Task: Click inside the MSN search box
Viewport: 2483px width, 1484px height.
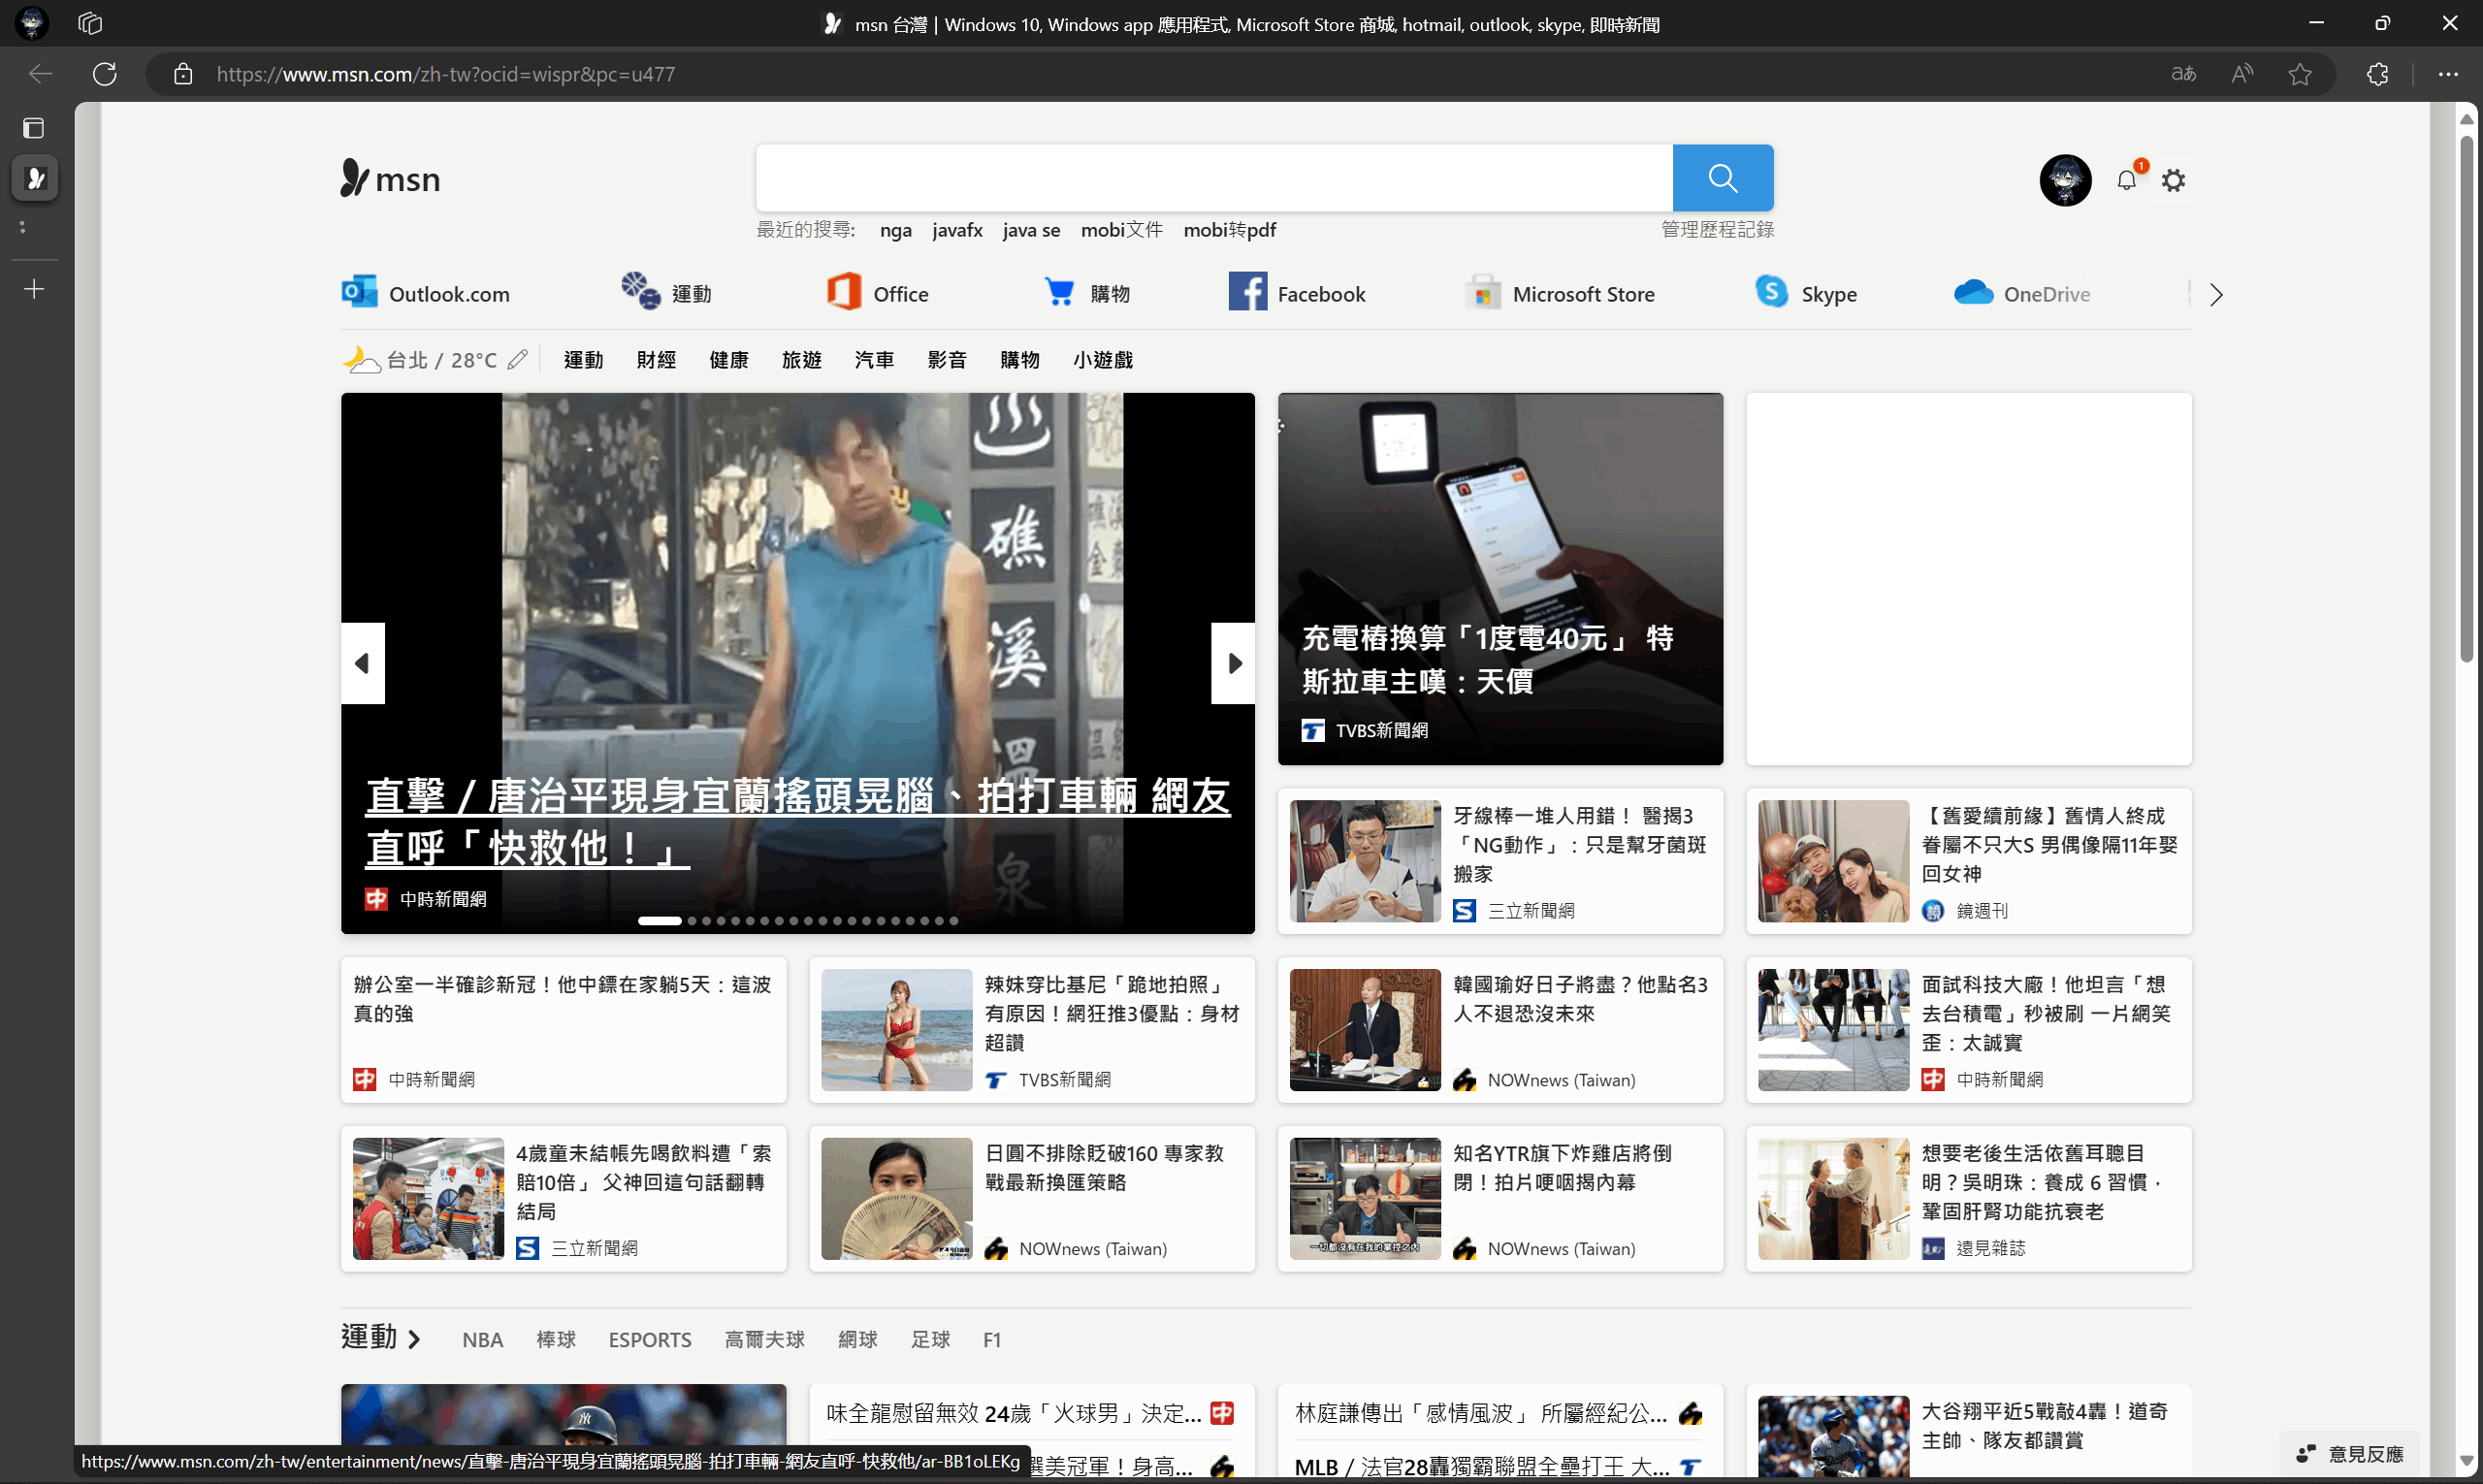Action: point(1212,178)
